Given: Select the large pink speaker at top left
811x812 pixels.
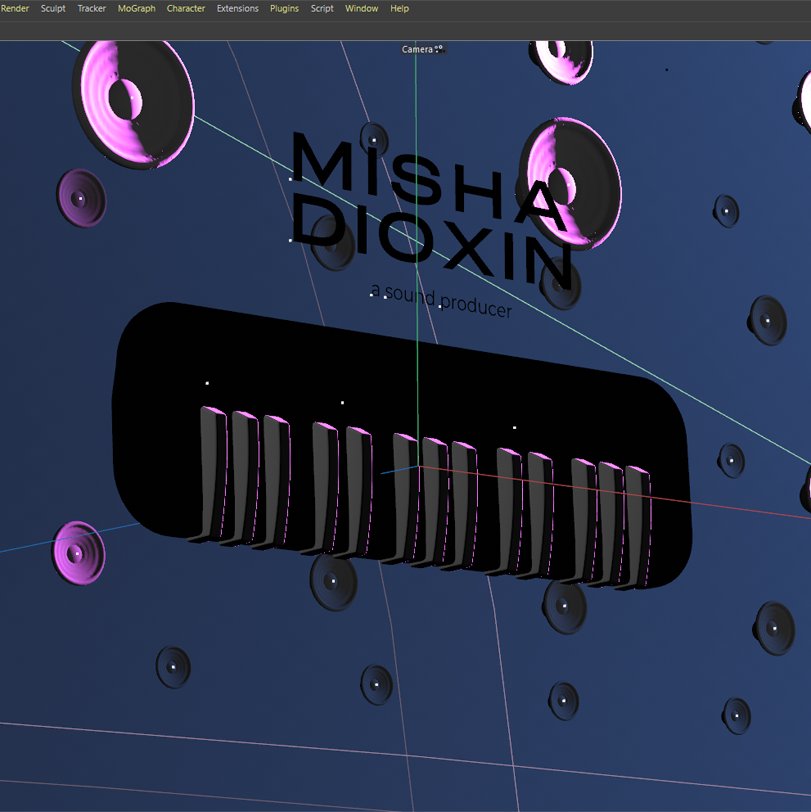Looking at the screenshot, I should pyautogui.click(x=133, y=100).
